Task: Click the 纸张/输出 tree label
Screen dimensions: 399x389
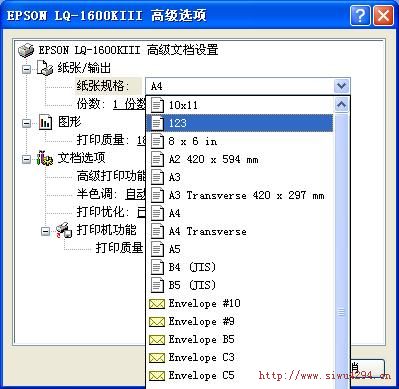Action: tap(84, 68)
